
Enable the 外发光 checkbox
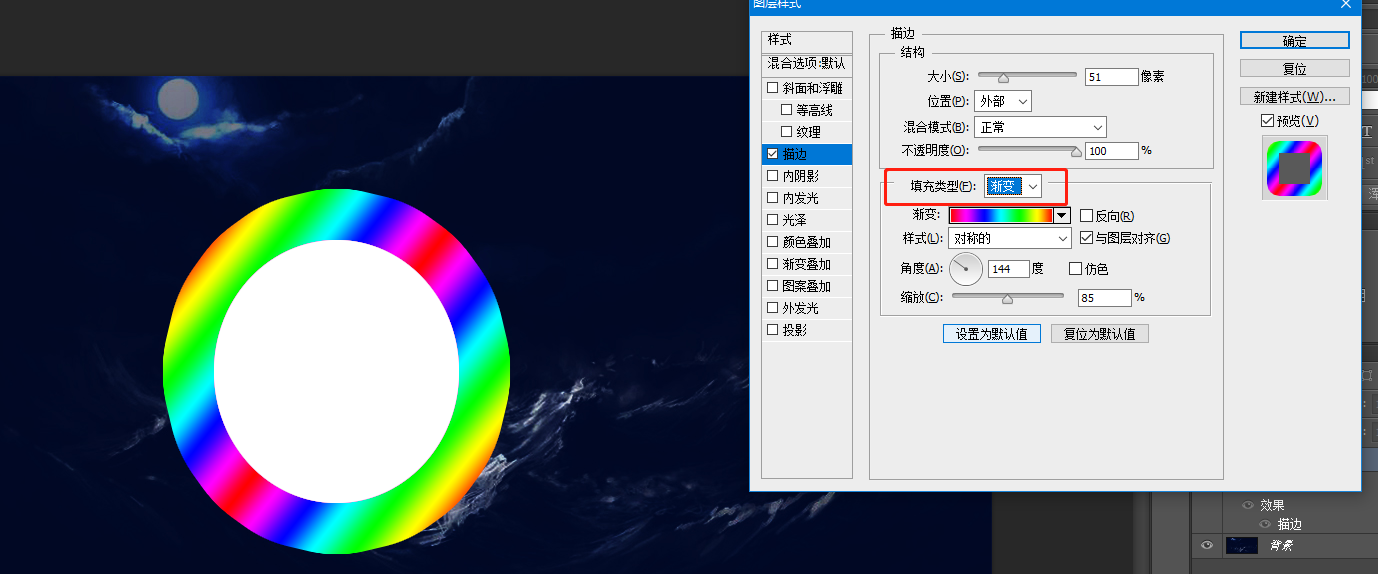coord(772,308)
